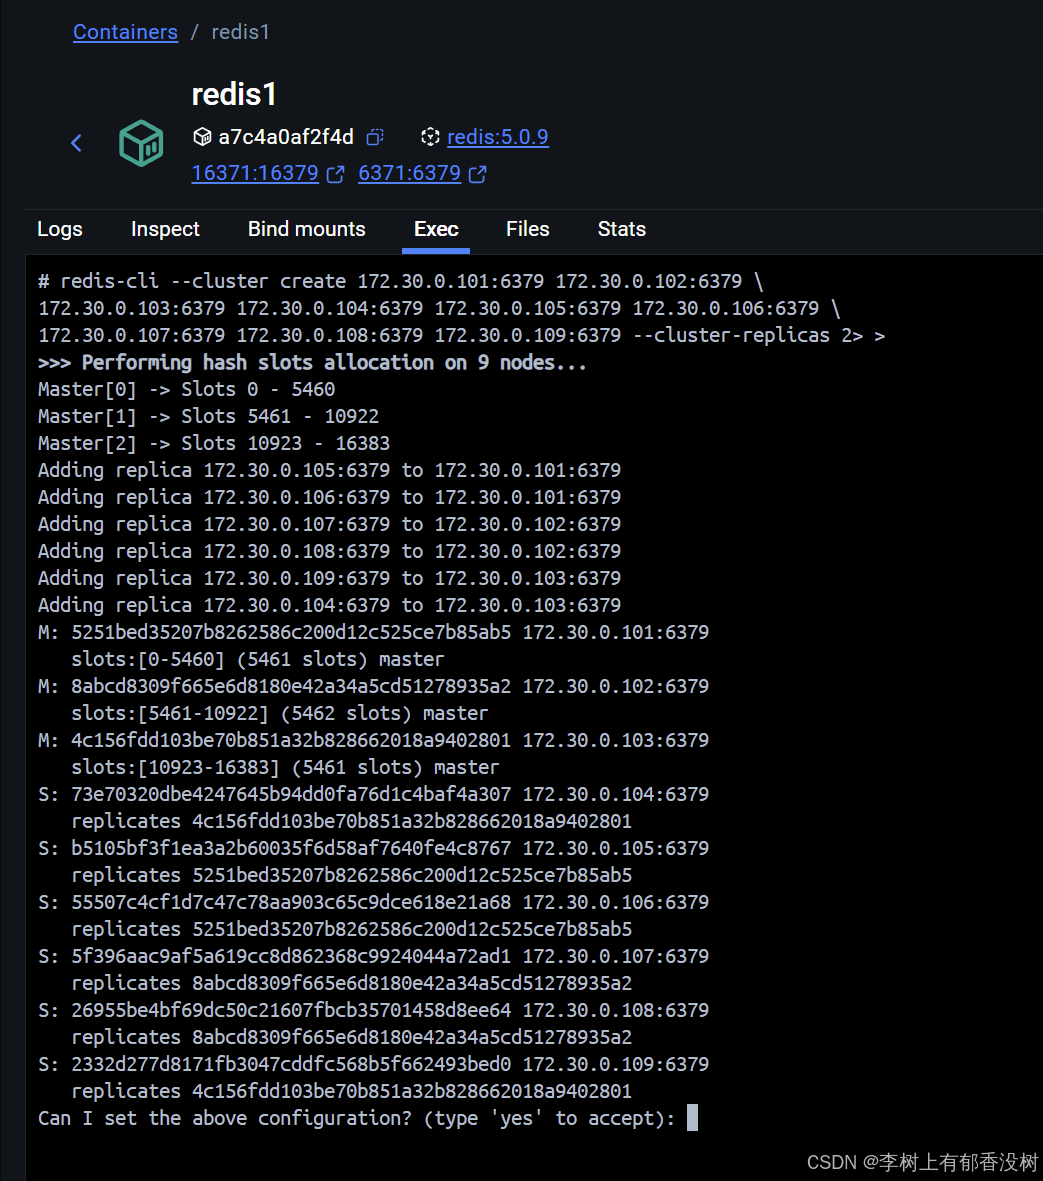Click 'slots:[0-5460] (5461 slots) master' line
Screen dimensions: 1043x1181
[x=258, y=660]
